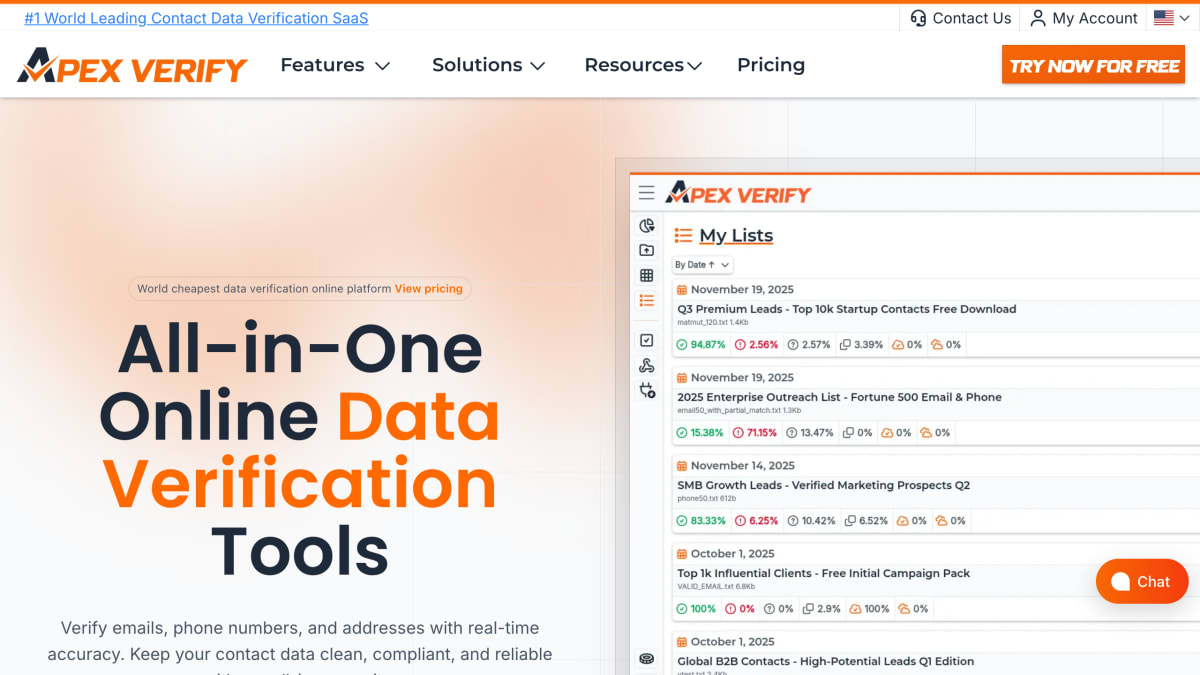The height and width of the screenshot is (675, 1200).
Task: Click calendar icon next to November 14, 2025
Action: point(682,466)
